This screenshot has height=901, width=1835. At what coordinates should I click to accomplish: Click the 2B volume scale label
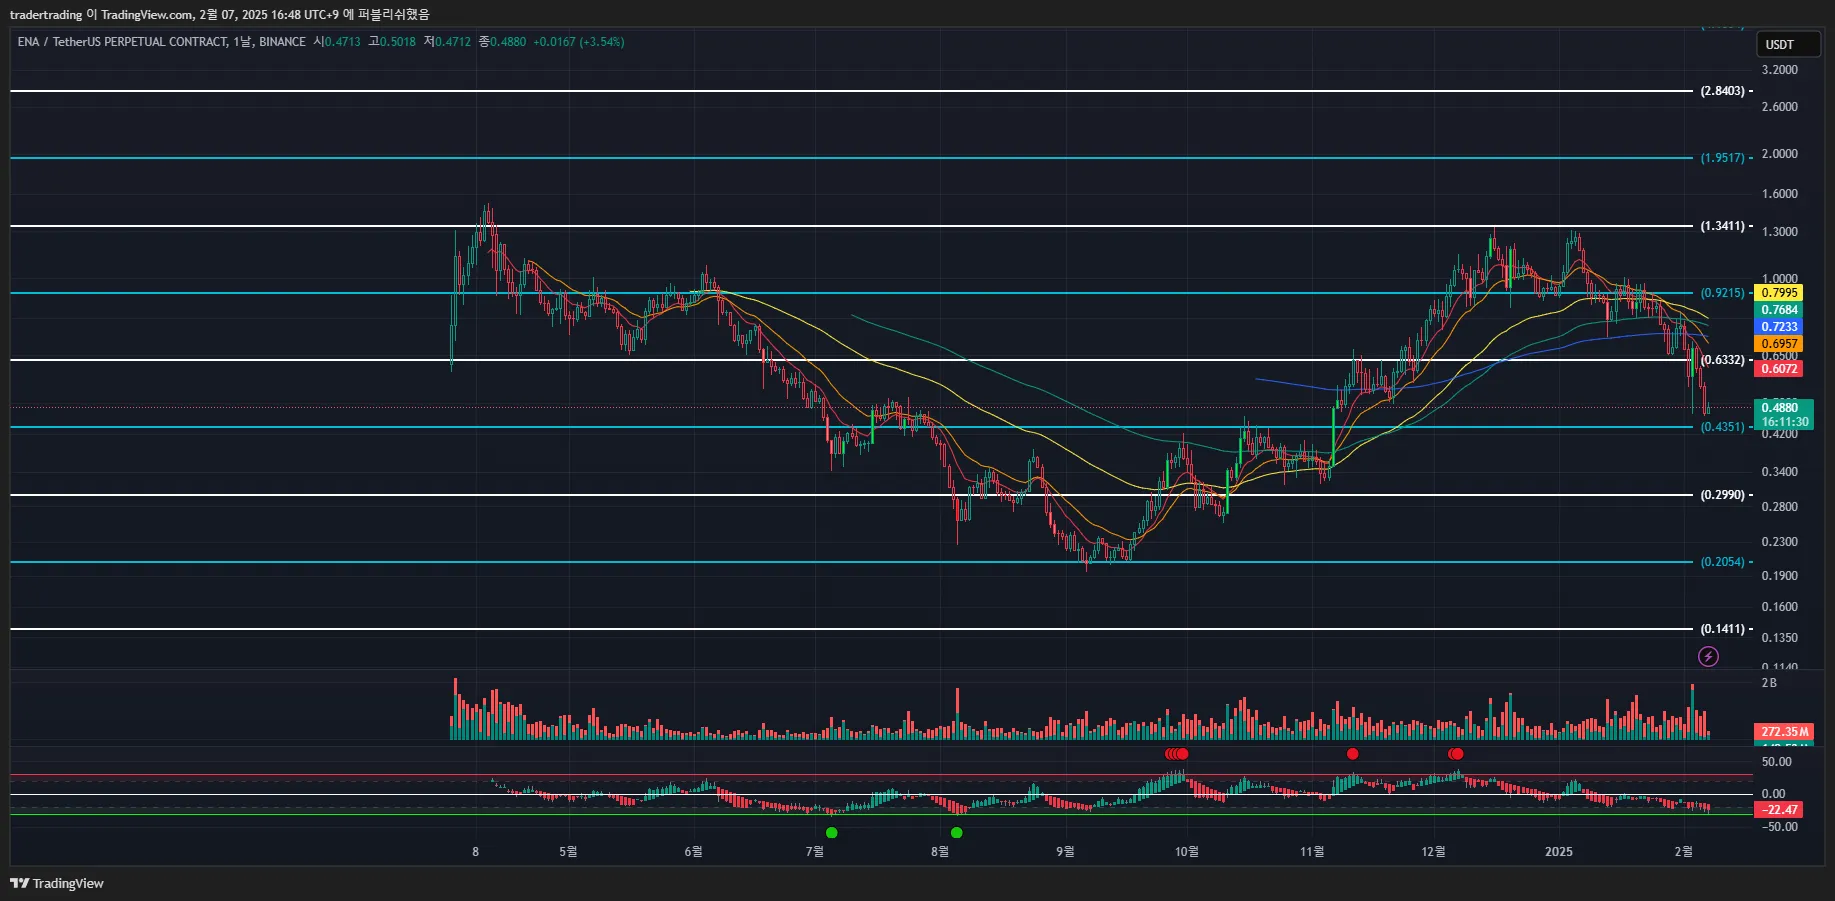point(1769,683)
